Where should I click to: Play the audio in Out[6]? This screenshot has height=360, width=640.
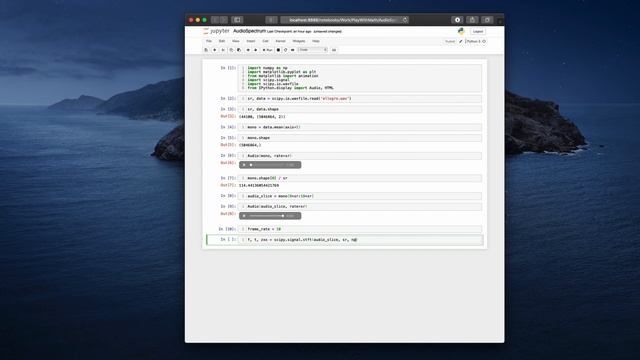tap(244, 165)
